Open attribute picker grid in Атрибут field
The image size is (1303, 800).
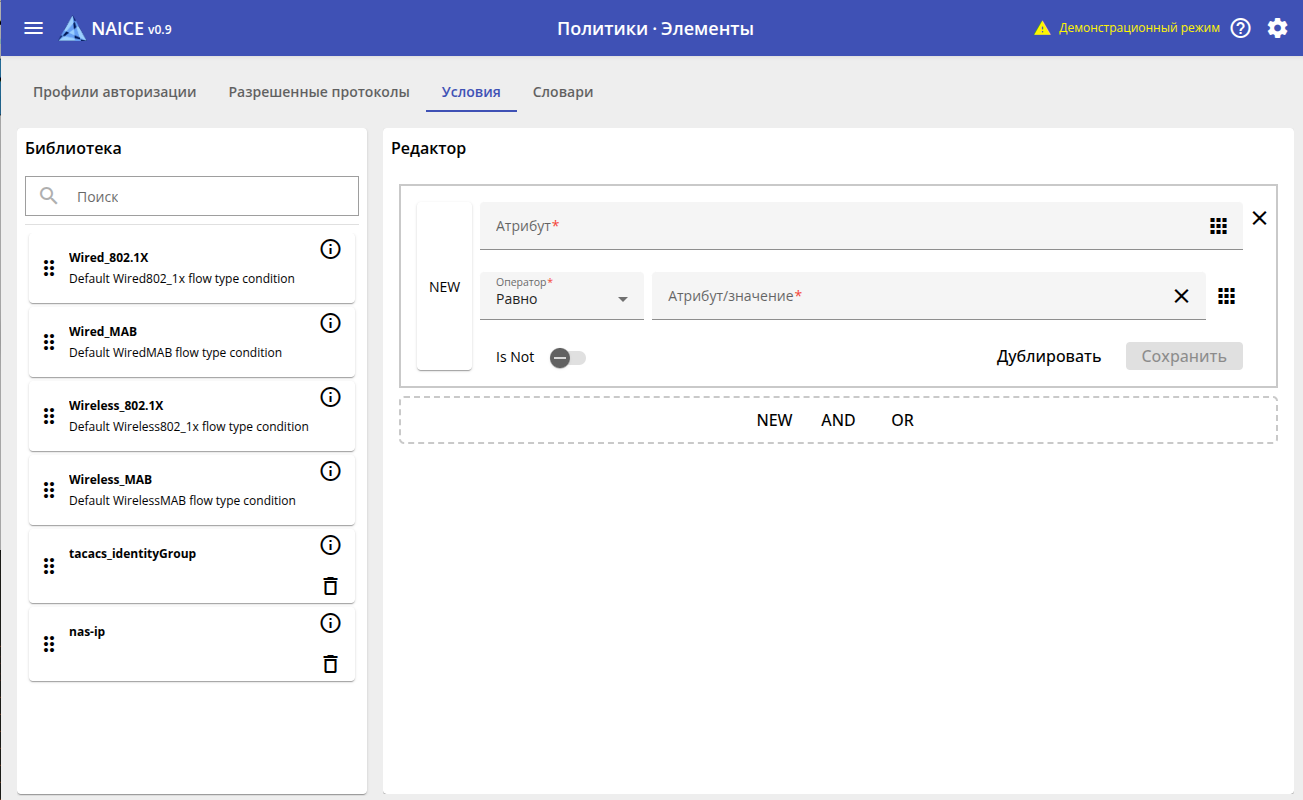pyautogui.click(x=1217, y=226)
